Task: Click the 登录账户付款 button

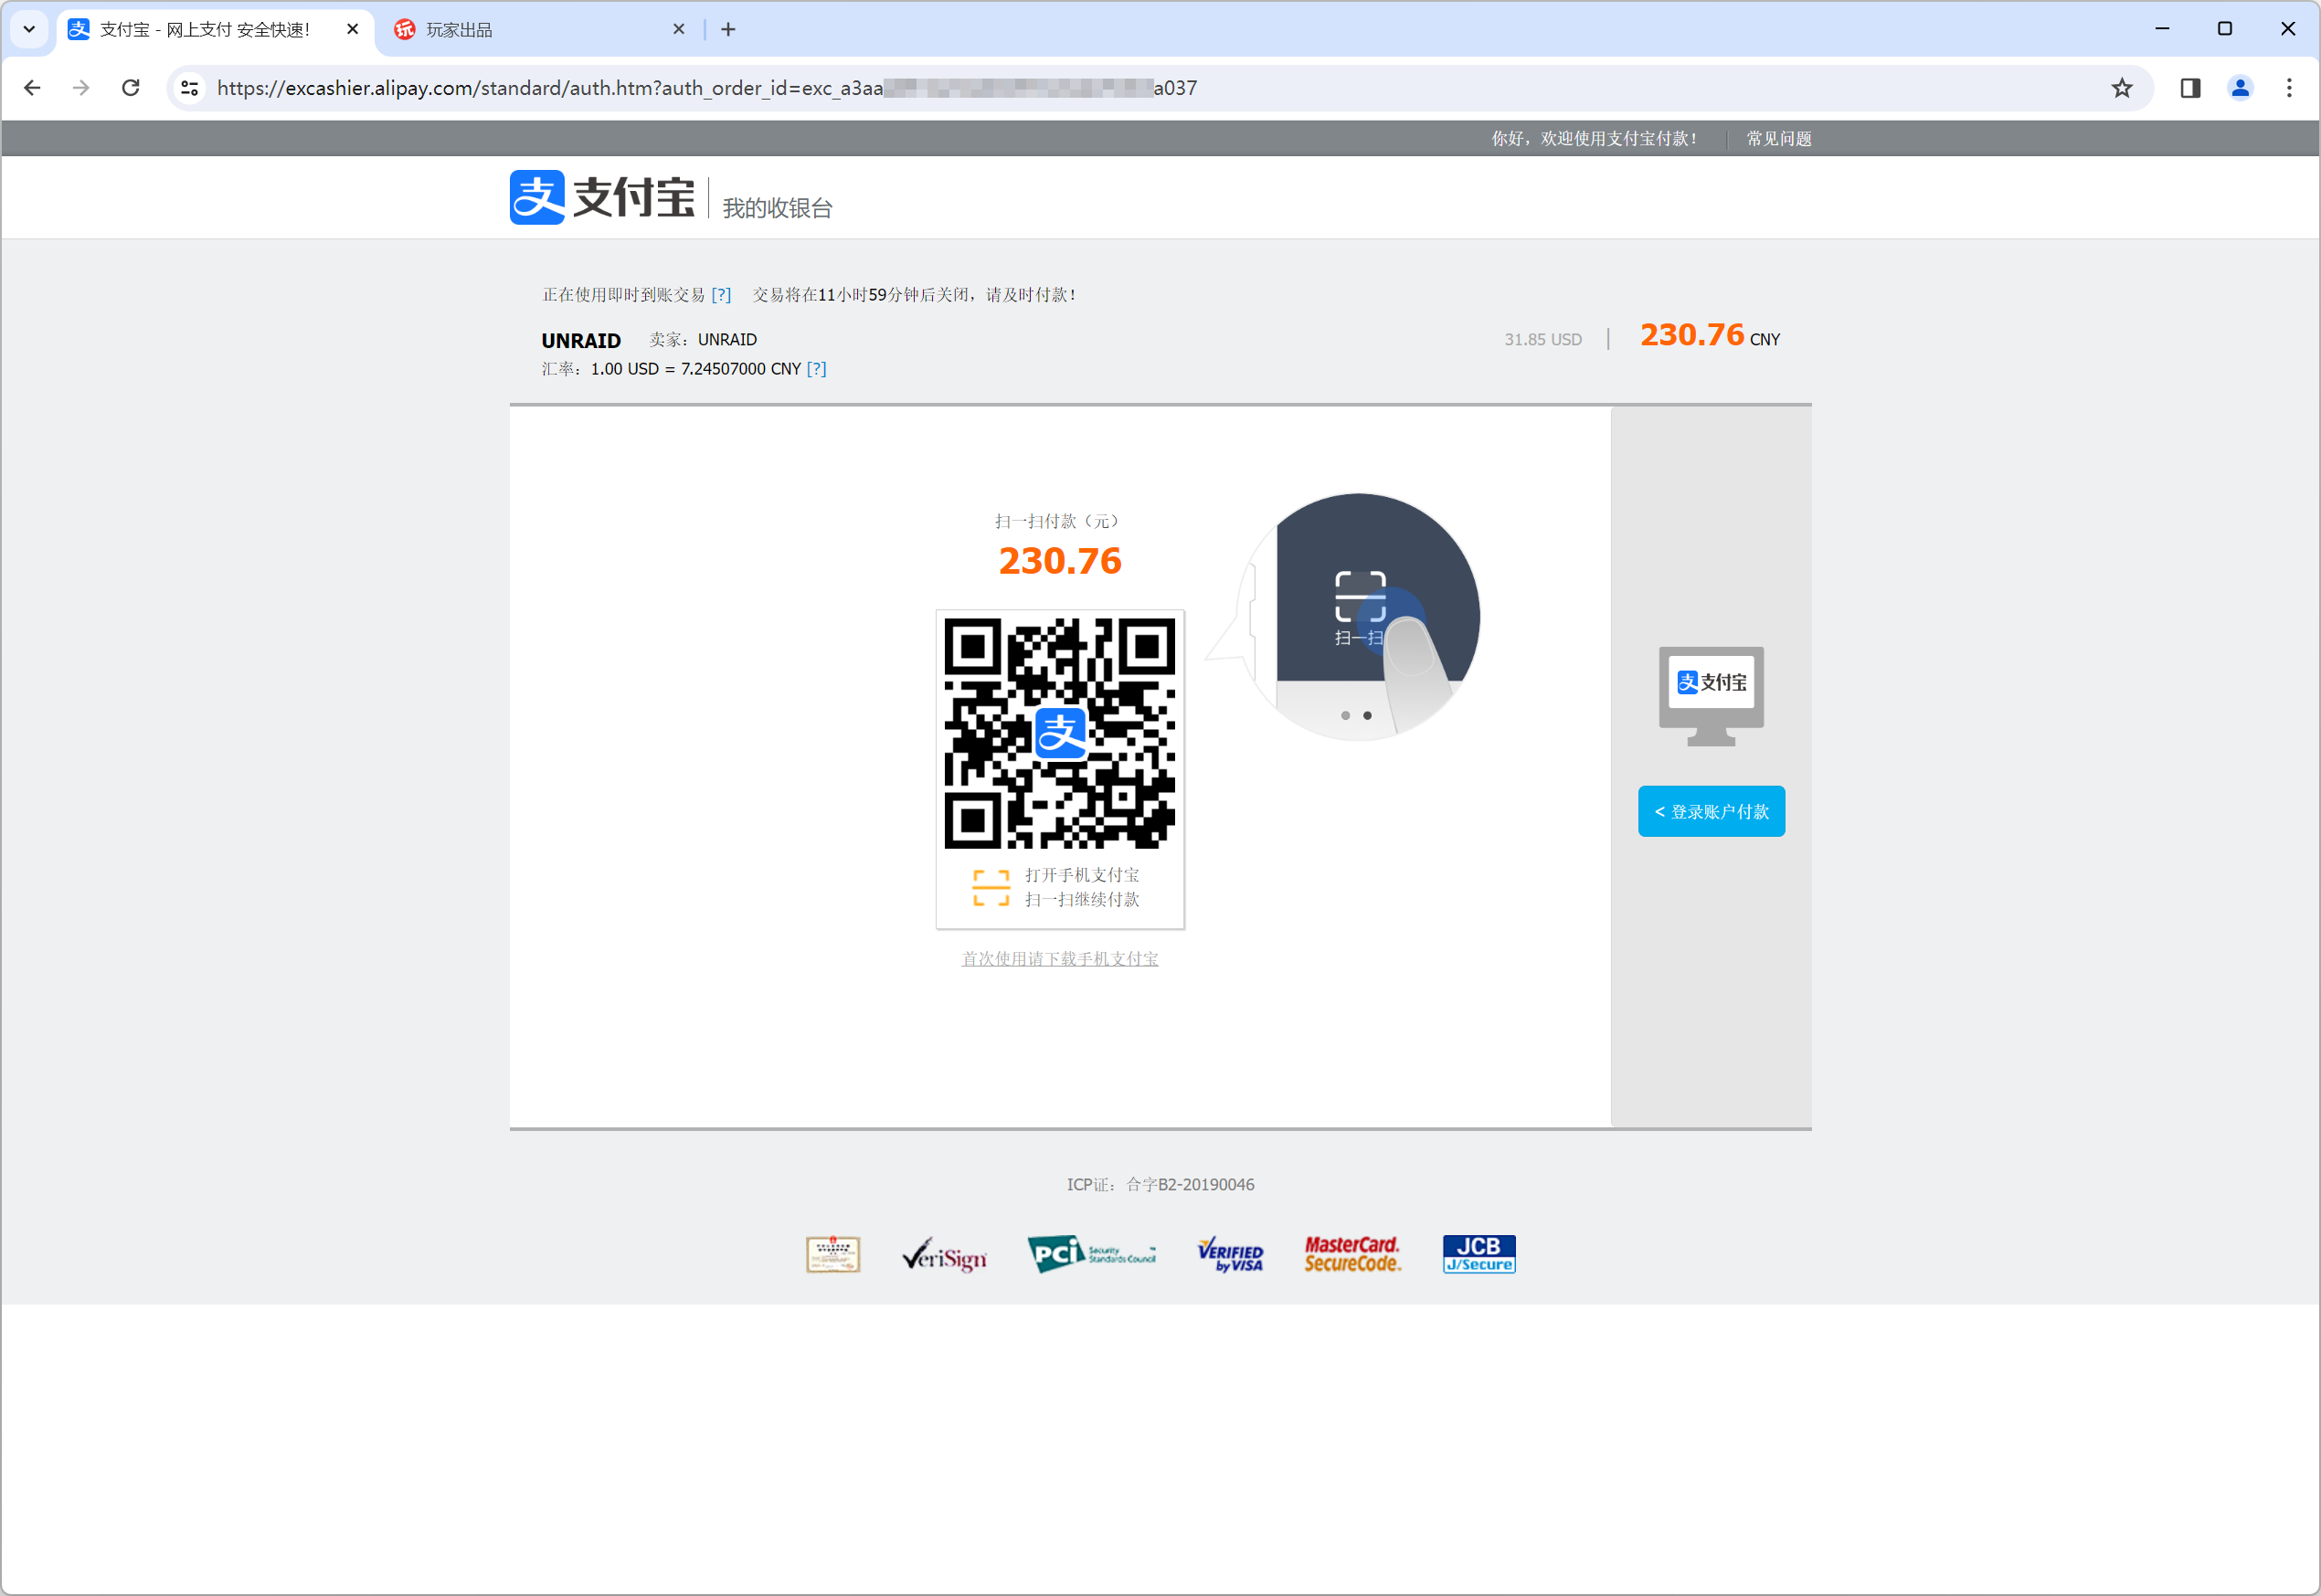Action: (1711, 811)
